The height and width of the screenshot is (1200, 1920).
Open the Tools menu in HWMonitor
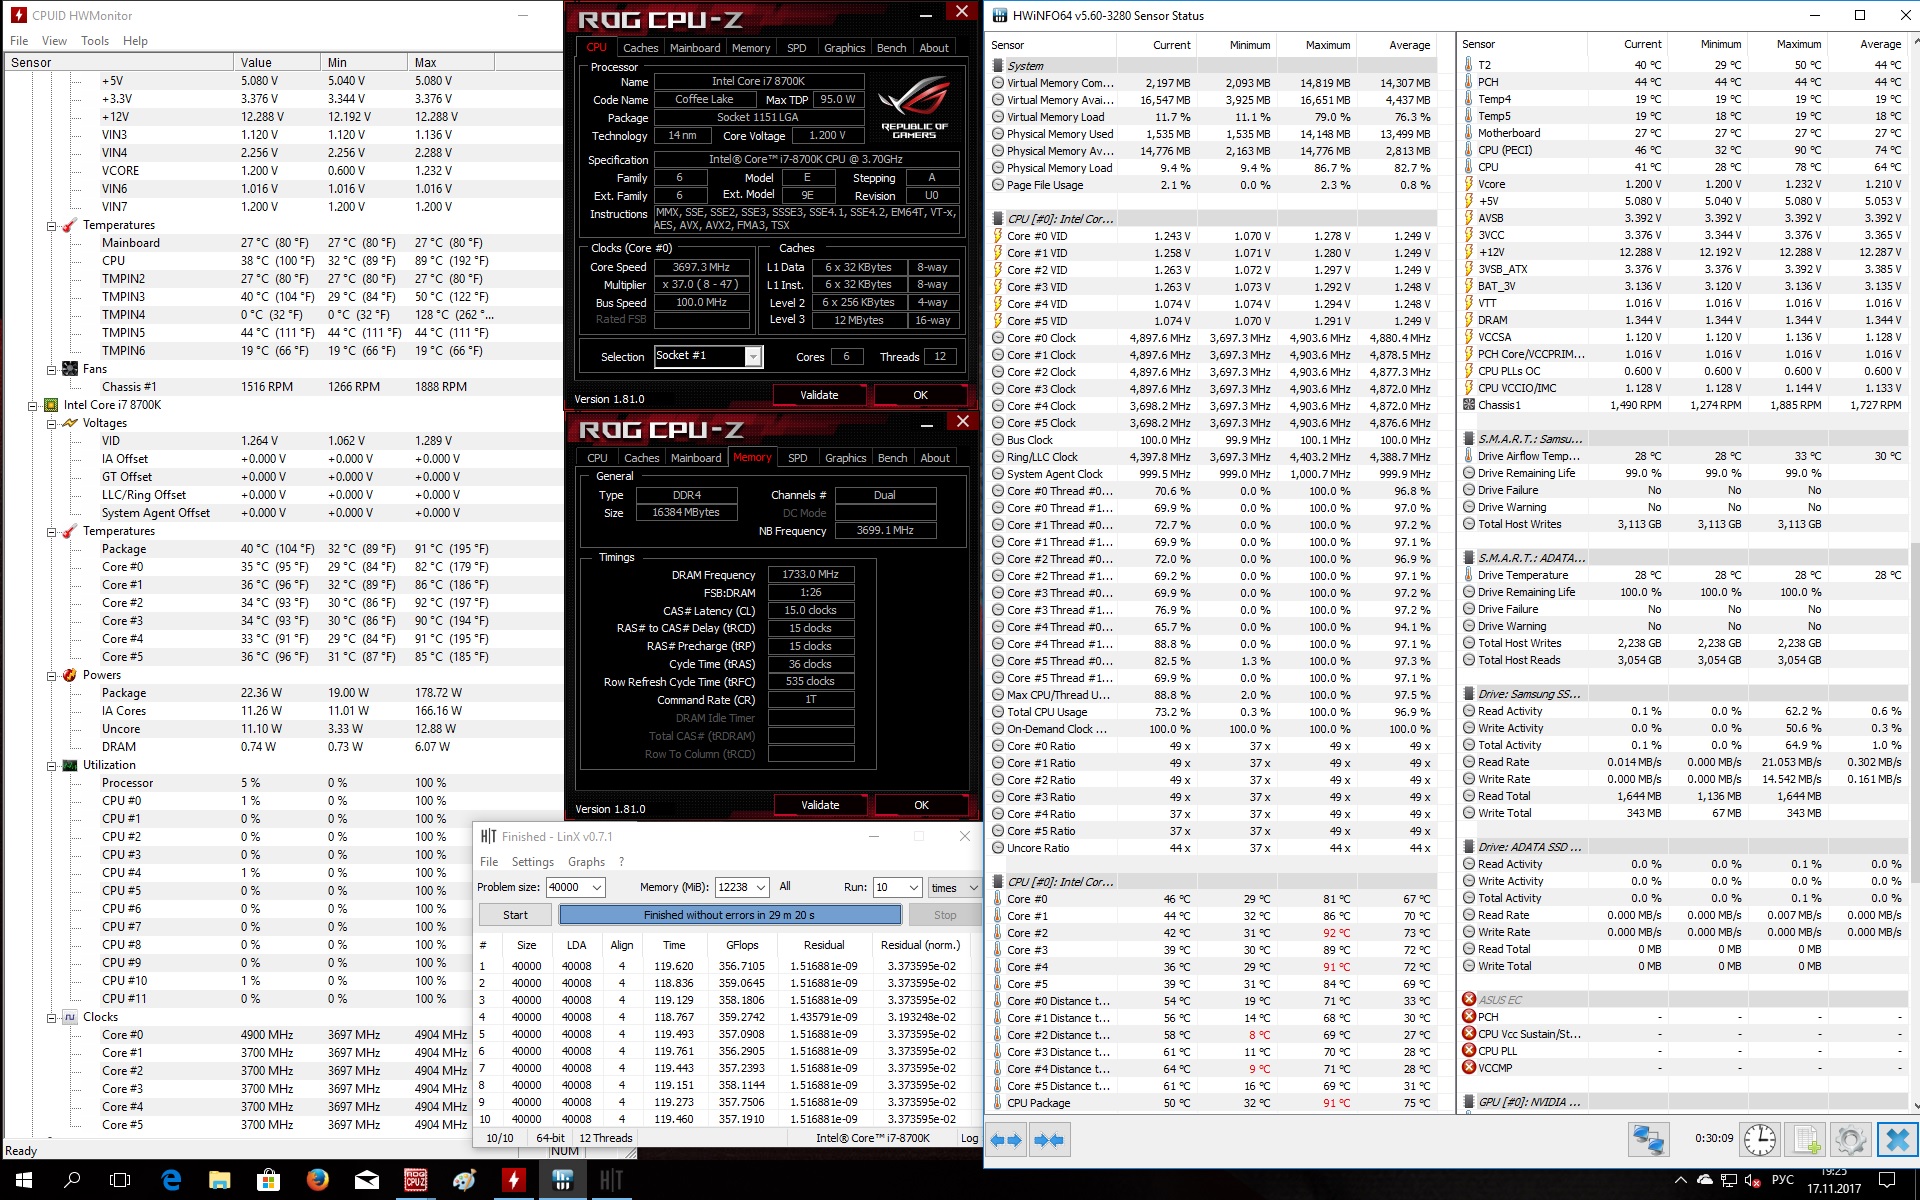95,41
